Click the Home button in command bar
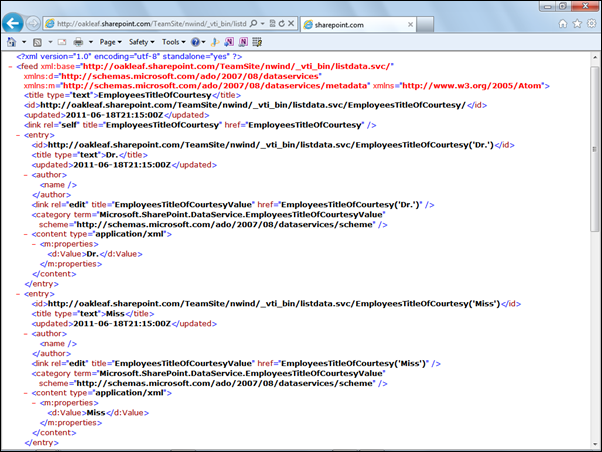Image resolution: width=602 pixels, height=452 pixels. pyautogui.click(x=12, y=42)
